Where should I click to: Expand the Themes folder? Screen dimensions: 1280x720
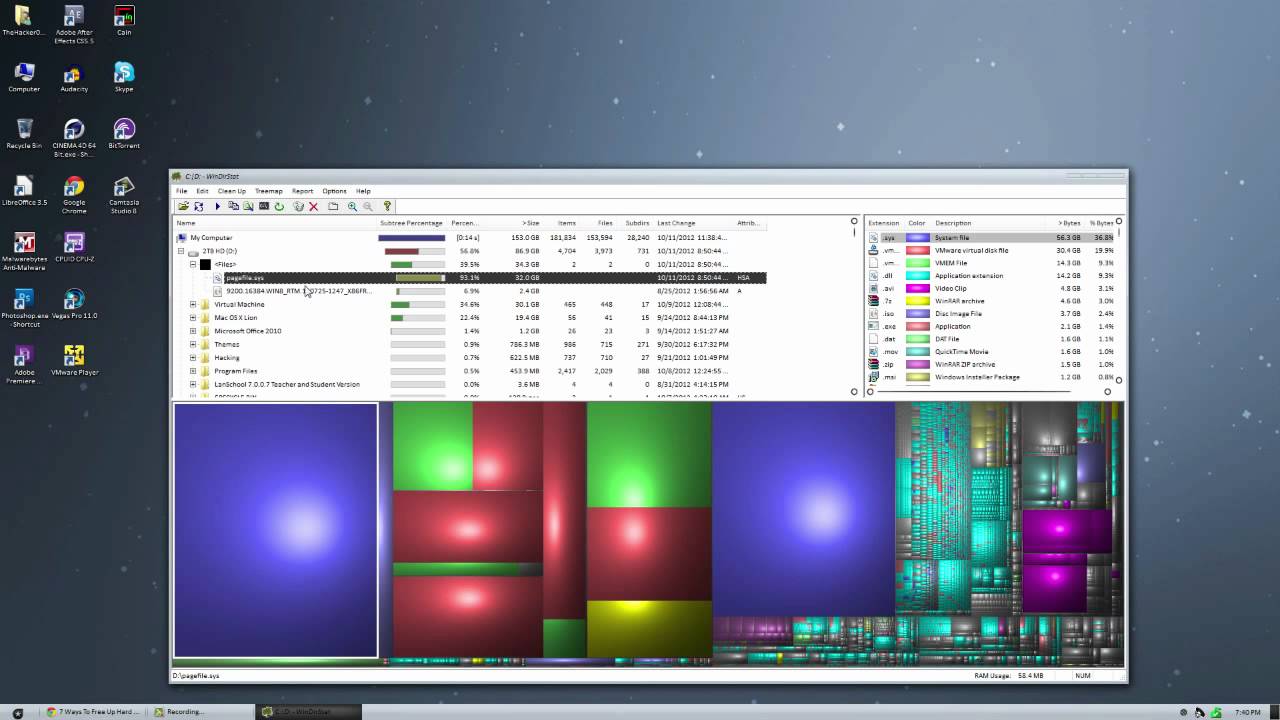click(x=193, y=344)
